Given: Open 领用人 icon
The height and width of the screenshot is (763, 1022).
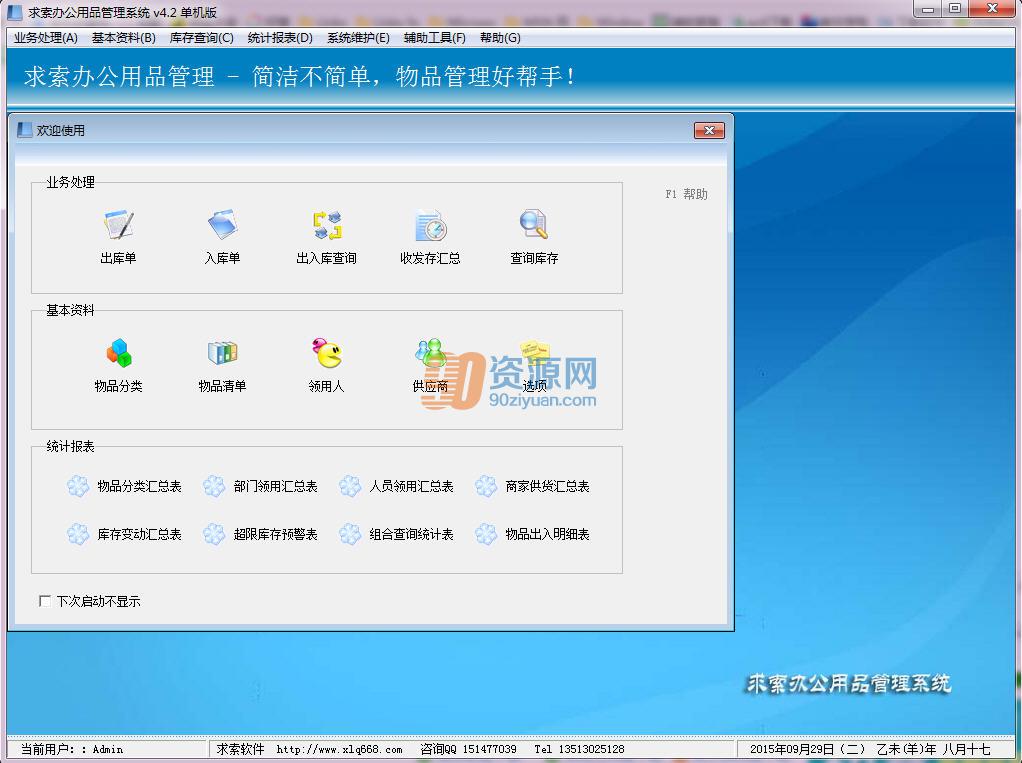Looking at the screenshot, I should pyautogui.click(x=327, y=353).
